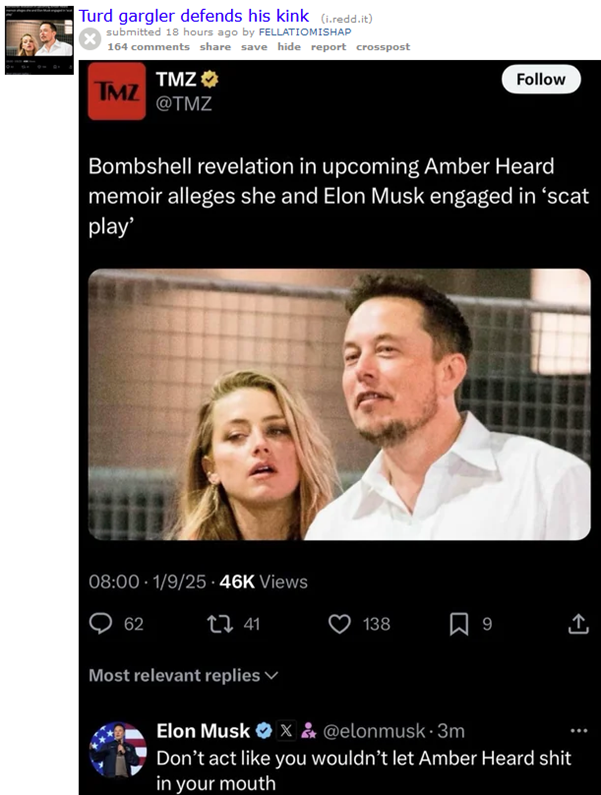The height and width of the screenshot is (795, 601).
Task: Report the post via report link
Action: [x=328, y=47]
